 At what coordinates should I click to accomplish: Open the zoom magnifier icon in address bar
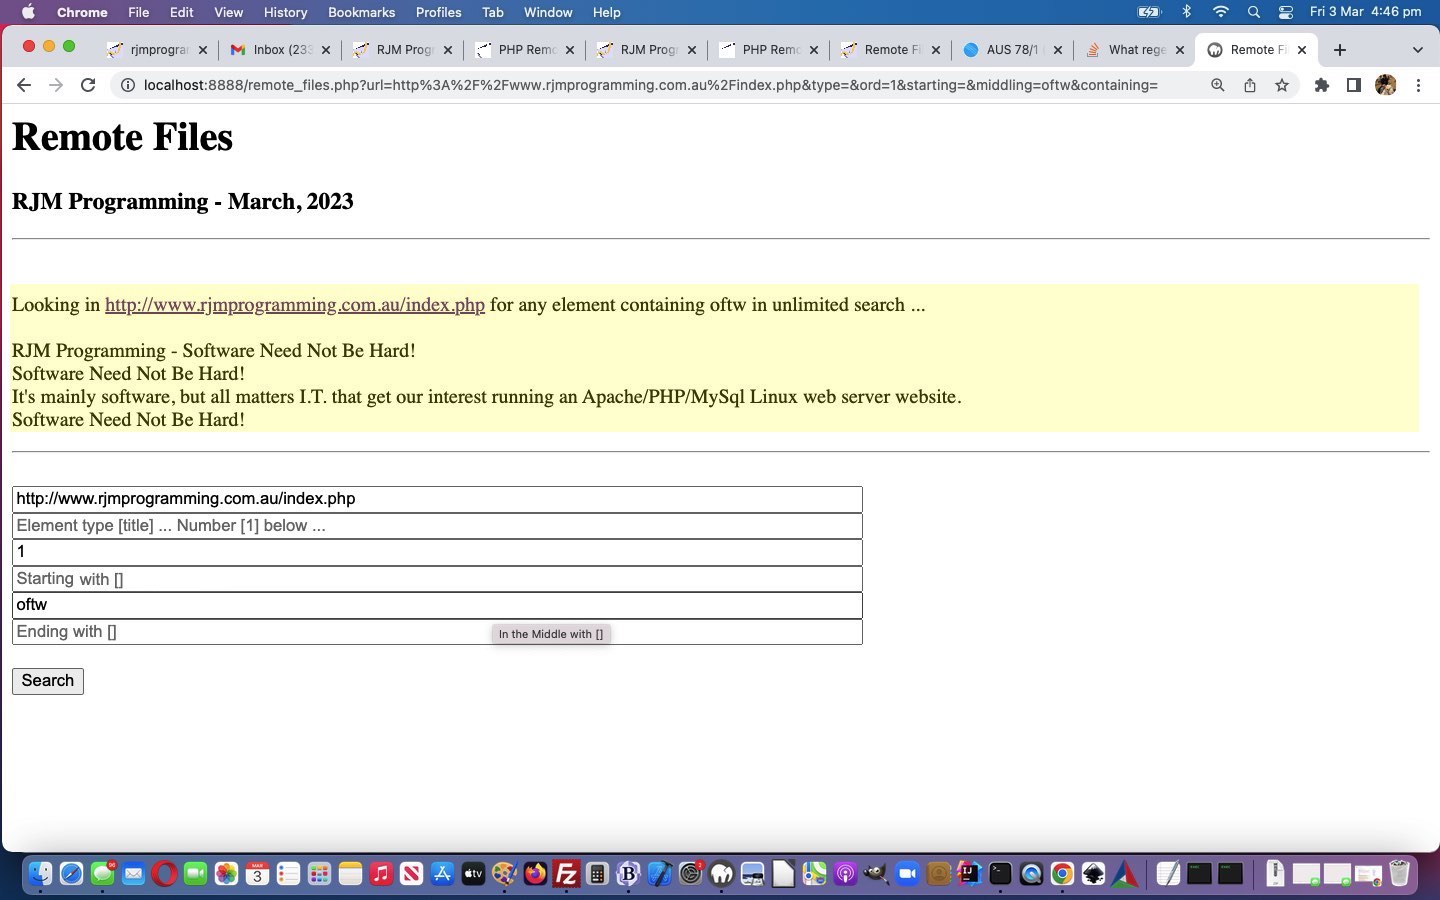pos(1218,85)
